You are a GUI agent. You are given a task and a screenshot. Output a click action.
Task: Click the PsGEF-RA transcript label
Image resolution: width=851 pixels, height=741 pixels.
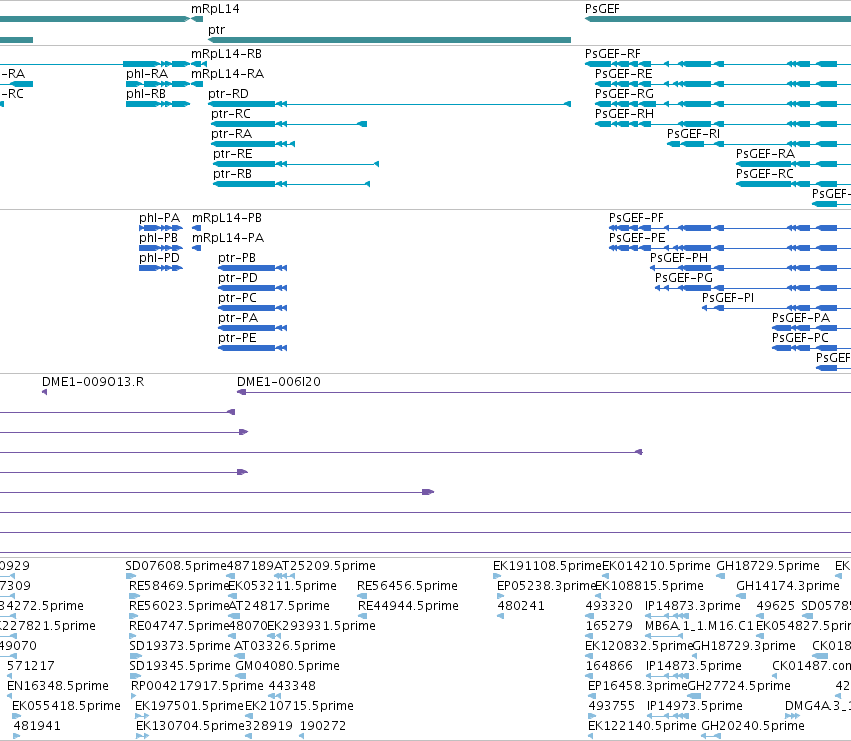tap(765, 154)
